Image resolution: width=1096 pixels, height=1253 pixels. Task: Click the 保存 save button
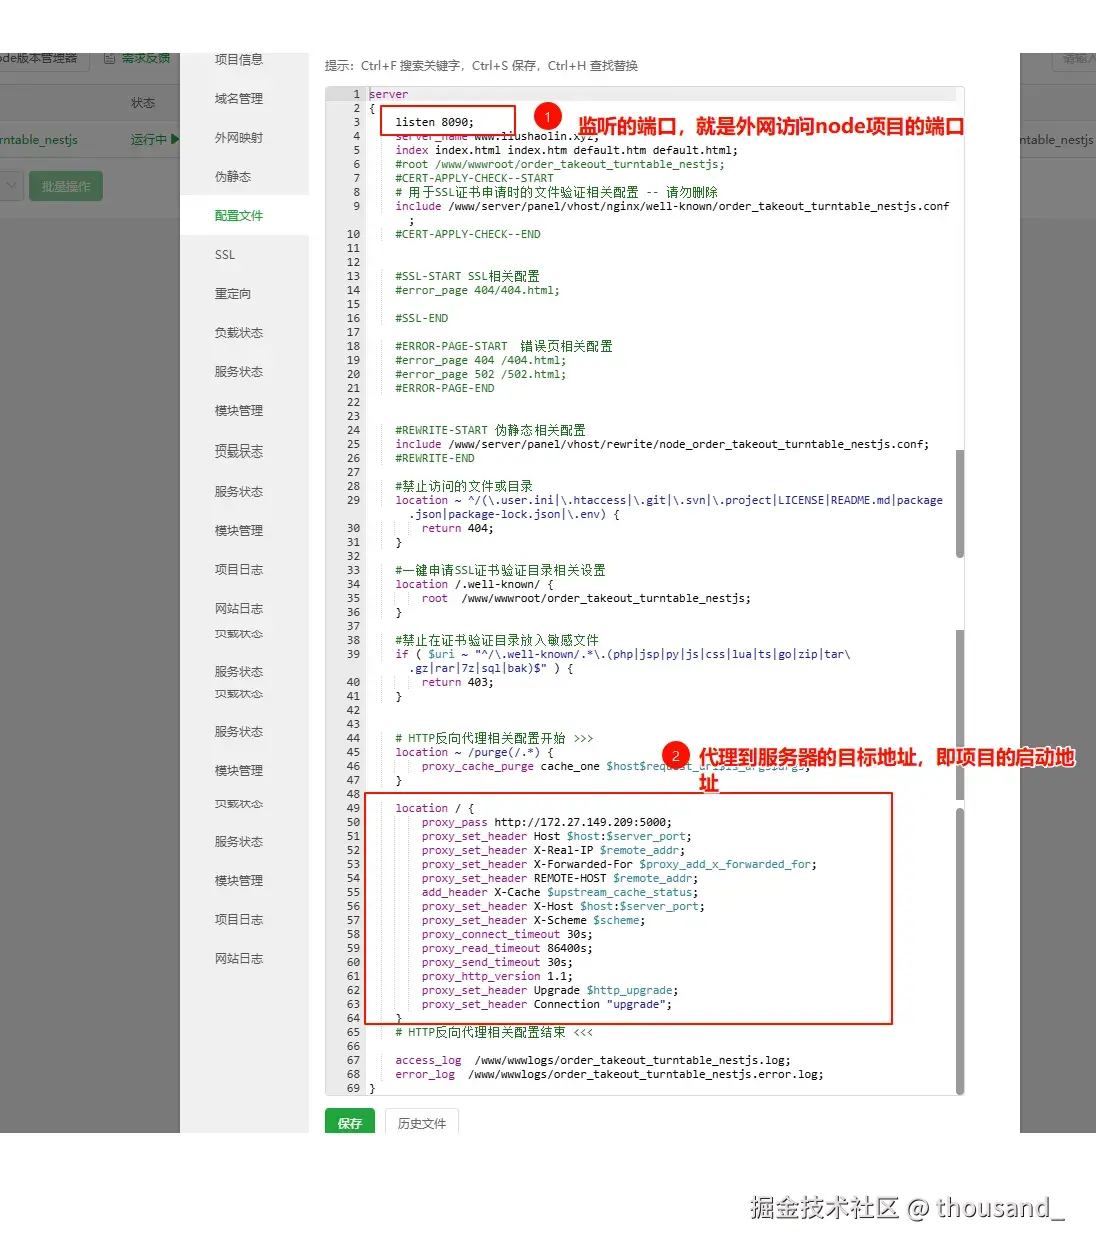click(349, 1122)
